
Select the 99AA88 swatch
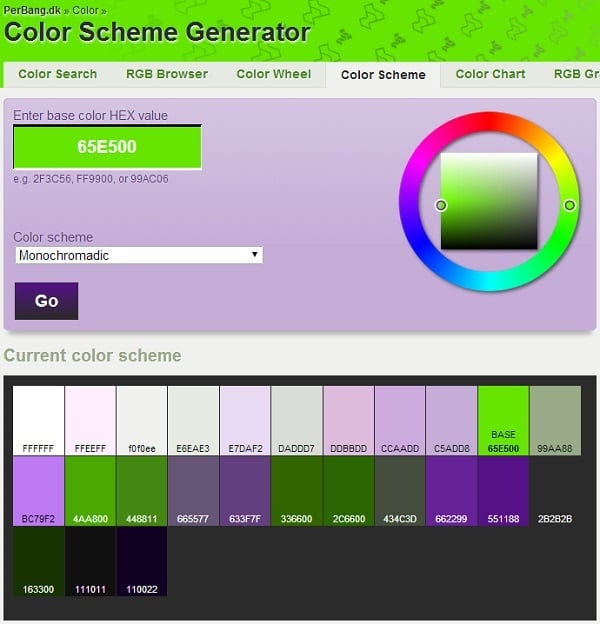pyautogui.click(x=555, y=420)
